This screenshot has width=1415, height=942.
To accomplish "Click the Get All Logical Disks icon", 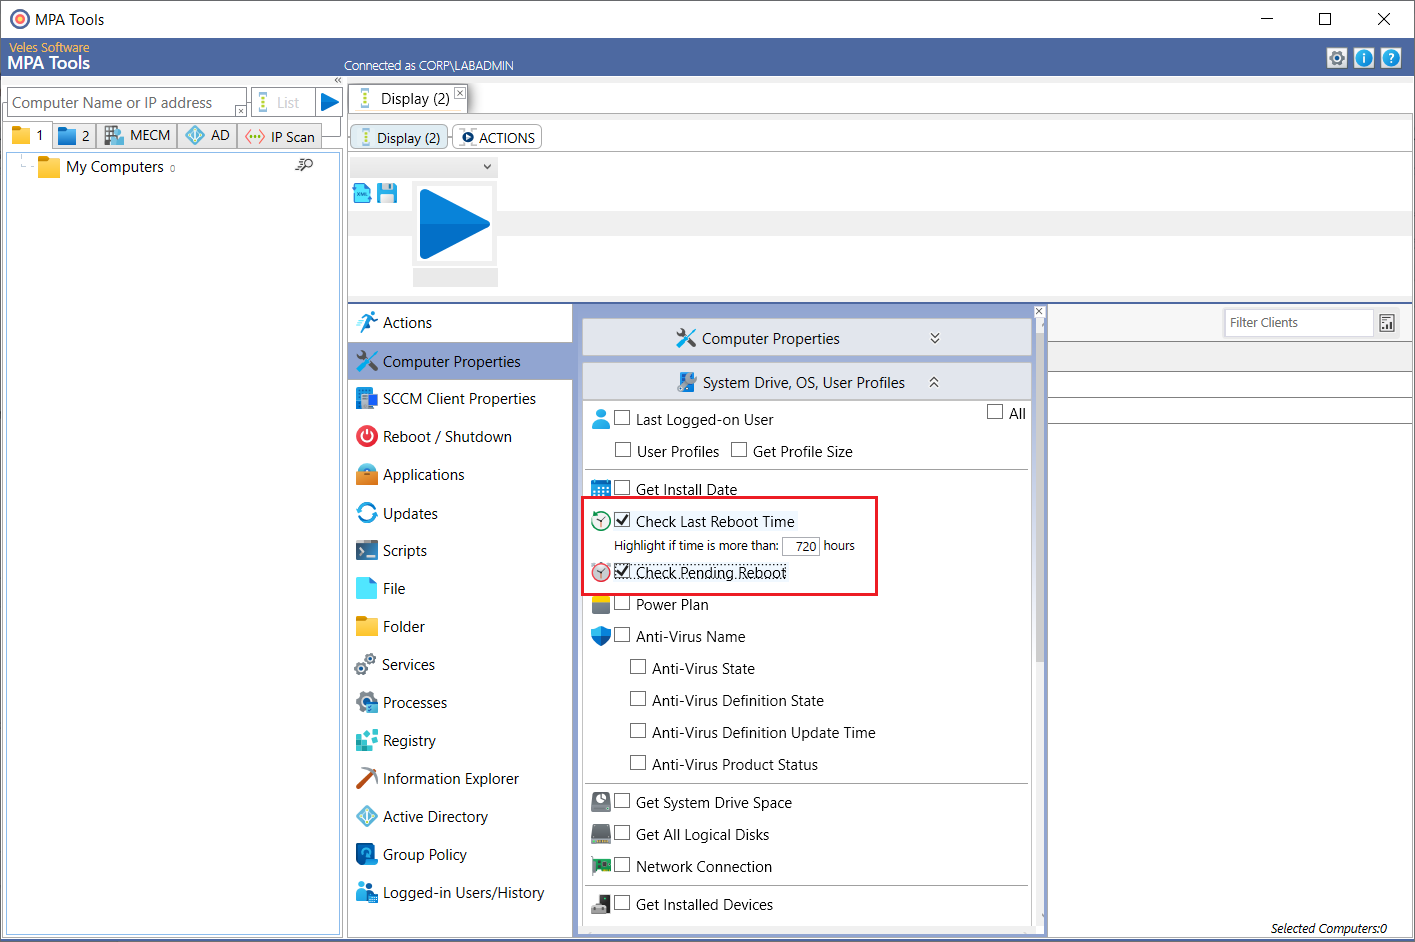I will point(600,834).
